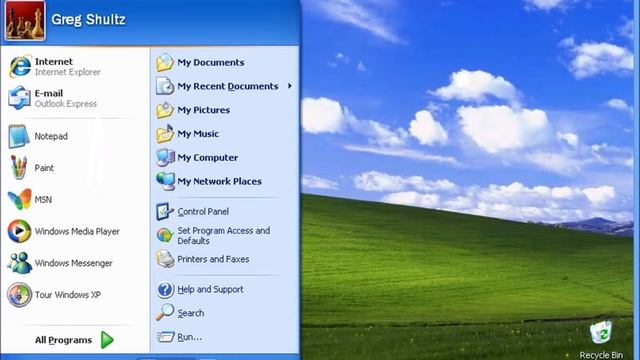
Task: Choose Windows Media Player entry text
Action: (x=77, y=231)
